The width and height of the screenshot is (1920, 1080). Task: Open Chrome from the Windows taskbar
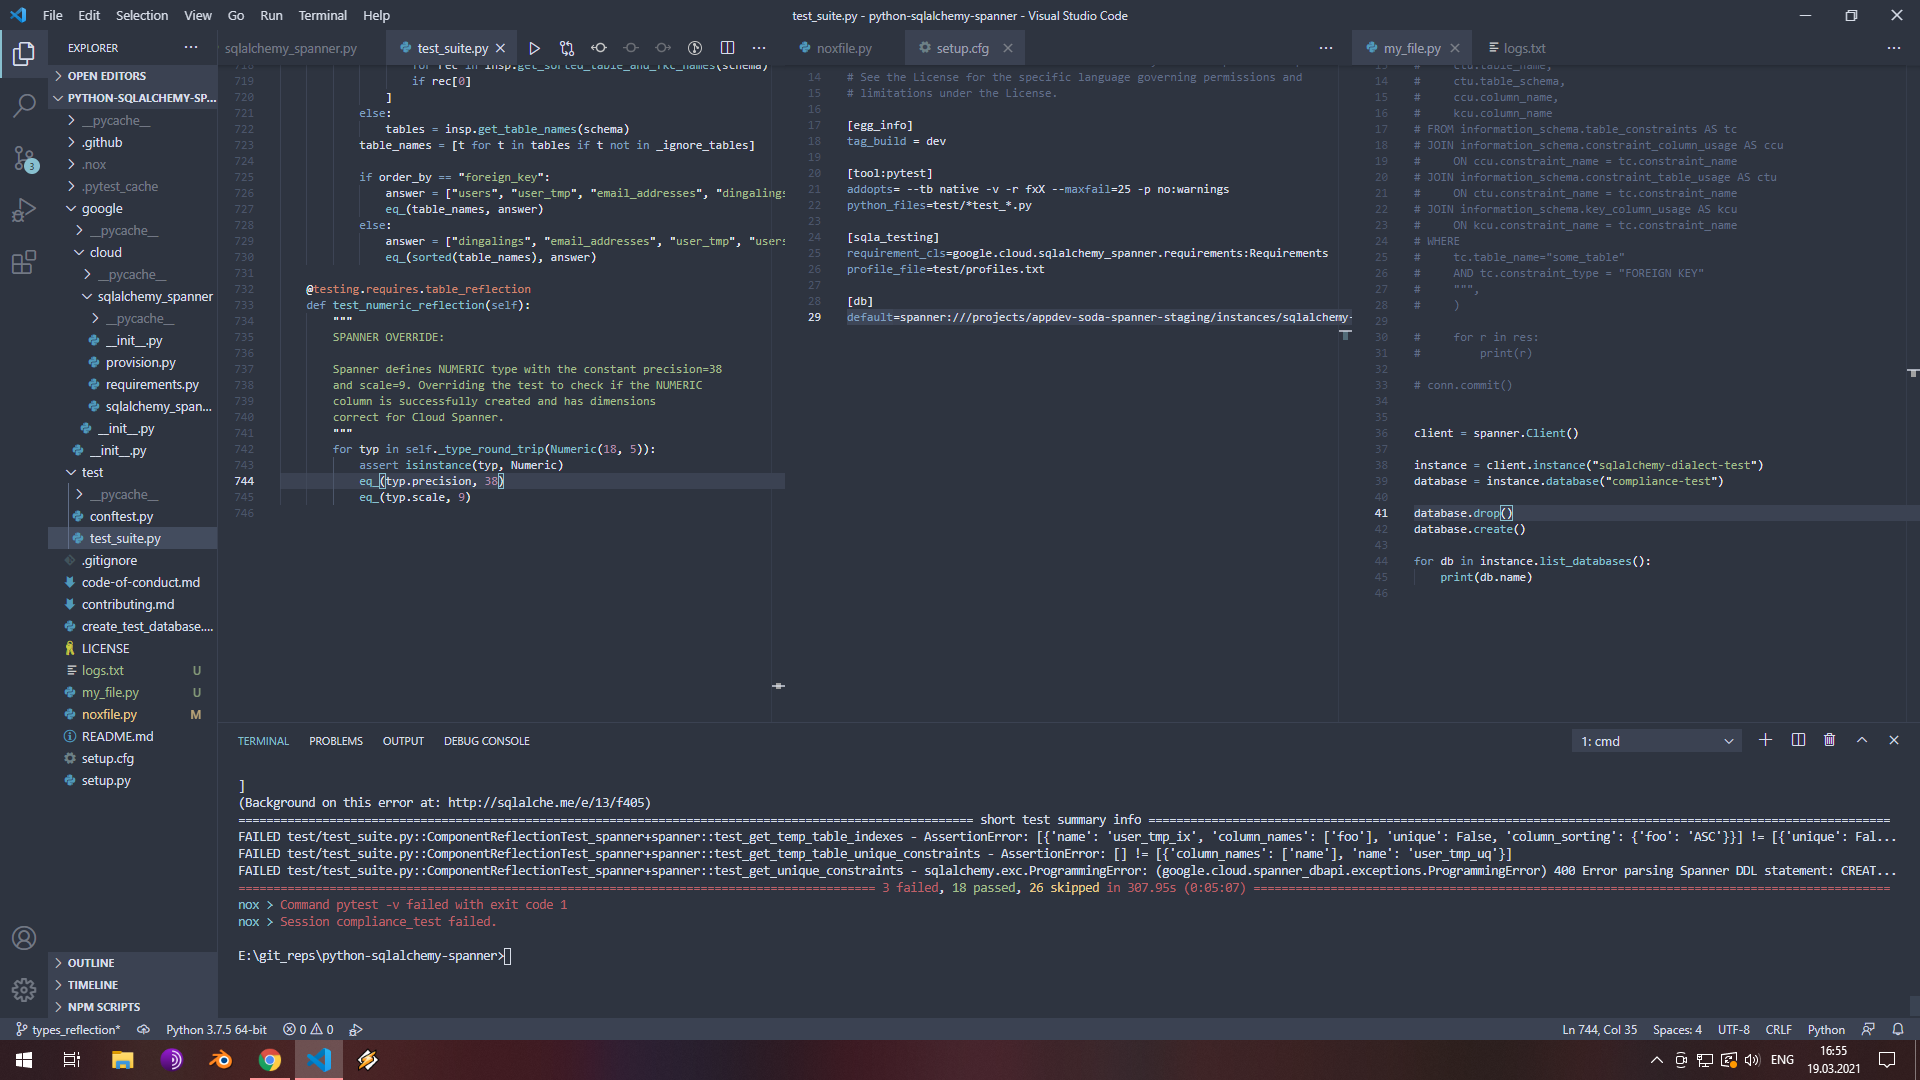[270, 1060]
